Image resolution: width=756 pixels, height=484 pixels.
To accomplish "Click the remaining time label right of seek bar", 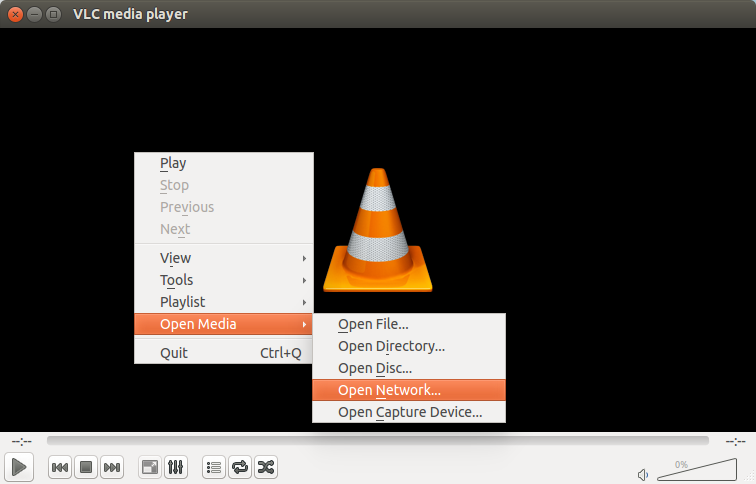I will (x=735, y=441).
